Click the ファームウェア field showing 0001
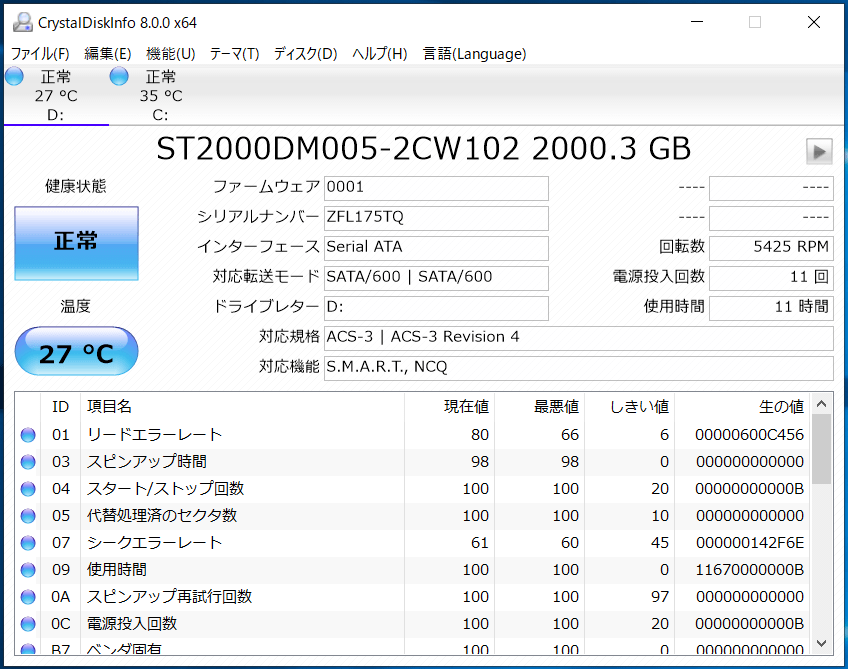The image size is (848, 669). tap(436, 188)
